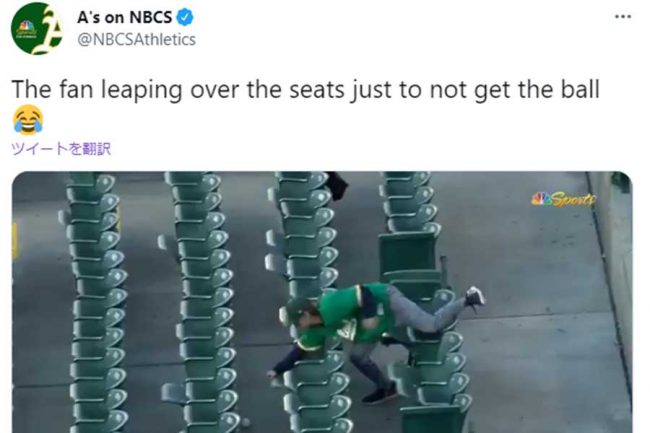Click the fan's hand reaching toward floor

click(x=272, y=375)
